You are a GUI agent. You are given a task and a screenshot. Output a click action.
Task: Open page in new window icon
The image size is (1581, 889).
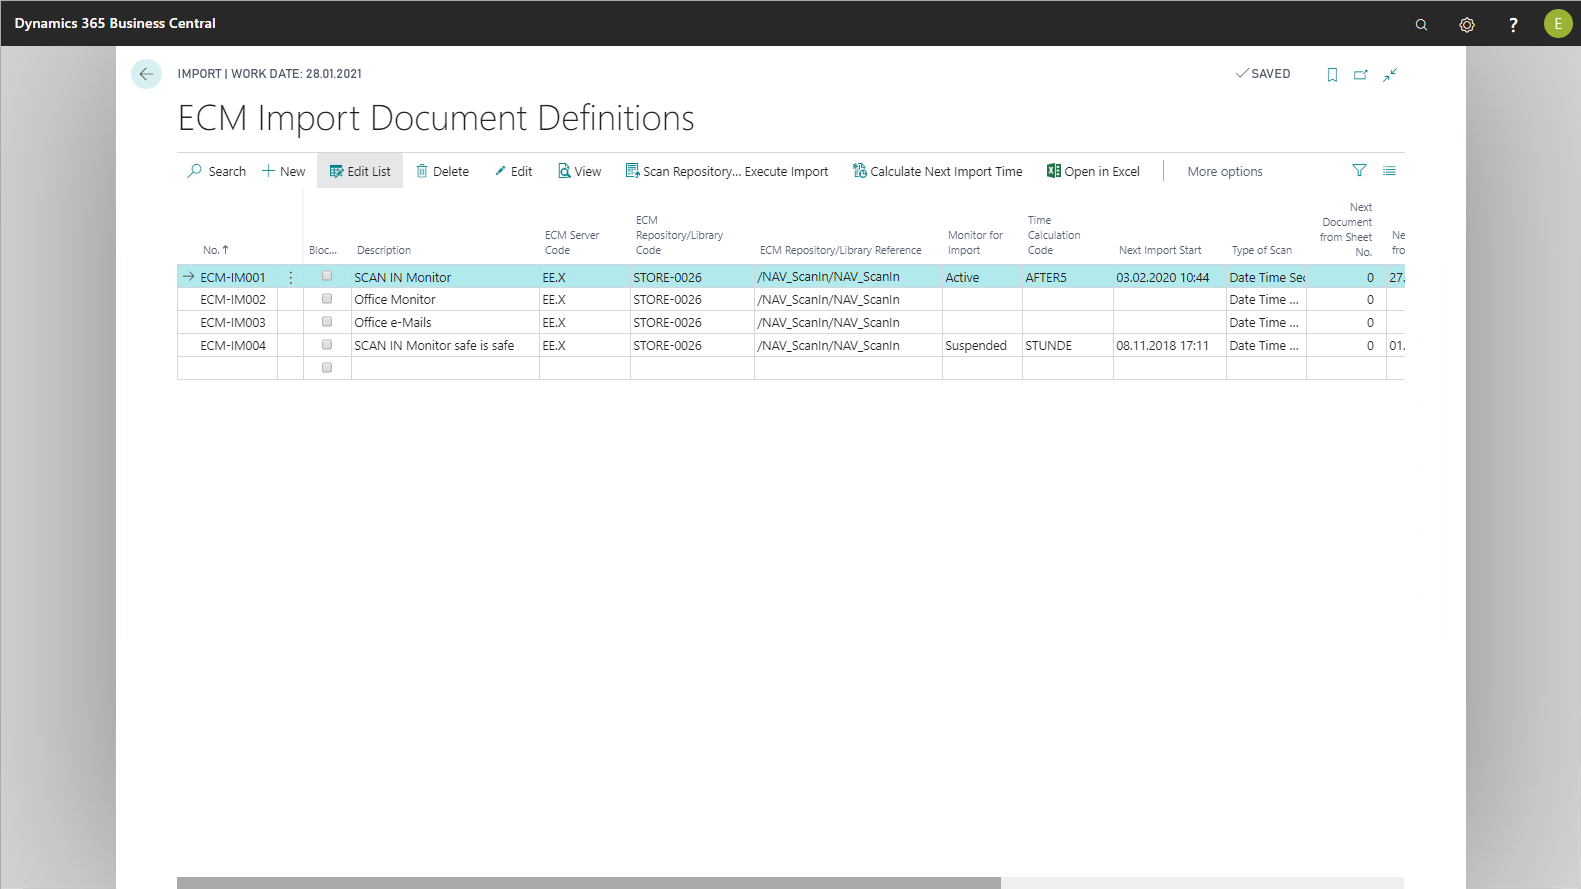(1361, 75)
